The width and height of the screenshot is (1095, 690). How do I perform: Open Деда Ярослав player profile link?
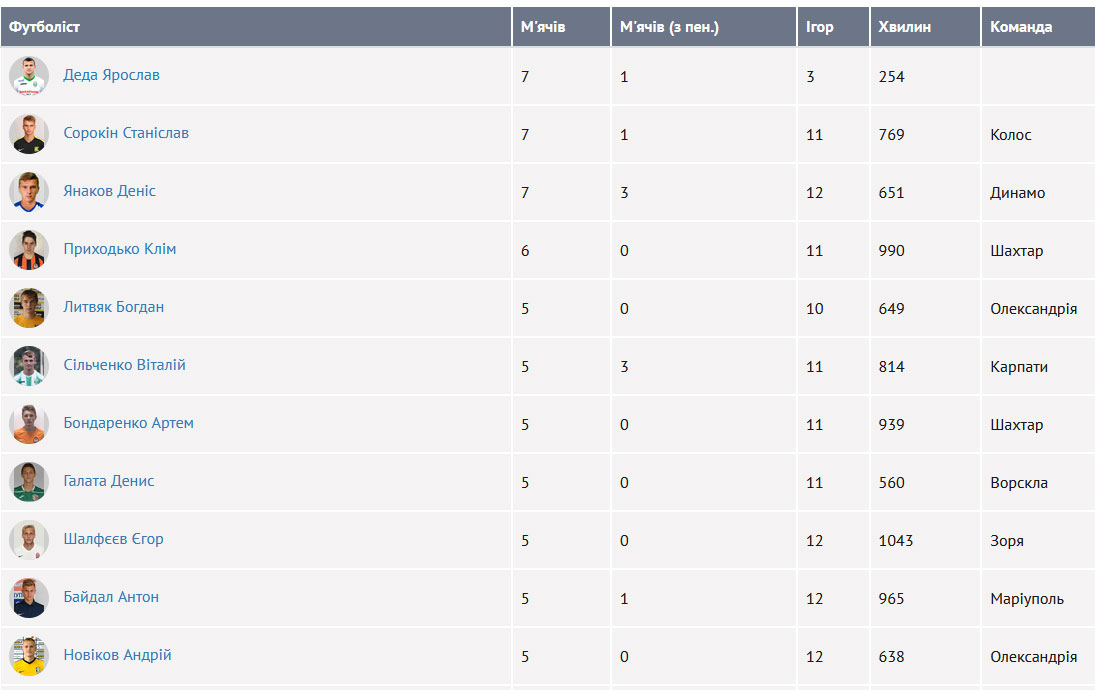point(111,75)
